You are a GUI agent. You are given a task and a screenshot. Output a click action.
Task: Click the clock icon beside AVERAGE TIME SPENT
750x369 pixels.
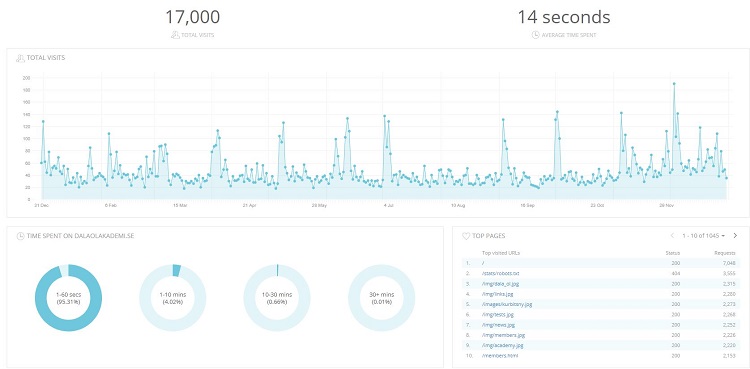(x=536, y=35)
